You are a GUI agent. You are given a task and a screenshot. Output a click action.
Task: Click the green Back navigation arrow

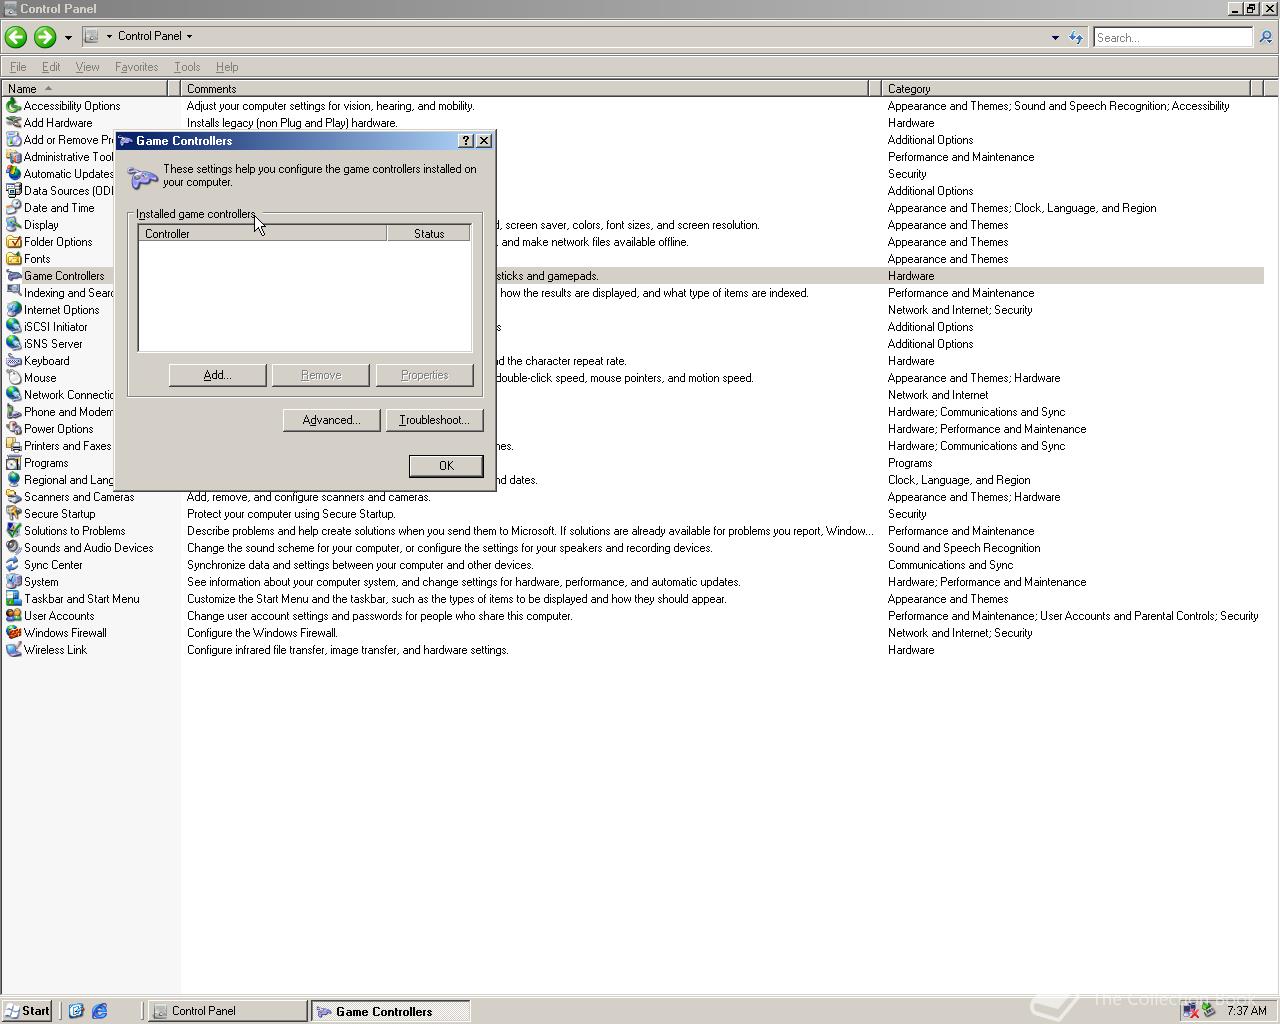click(15, 37)
